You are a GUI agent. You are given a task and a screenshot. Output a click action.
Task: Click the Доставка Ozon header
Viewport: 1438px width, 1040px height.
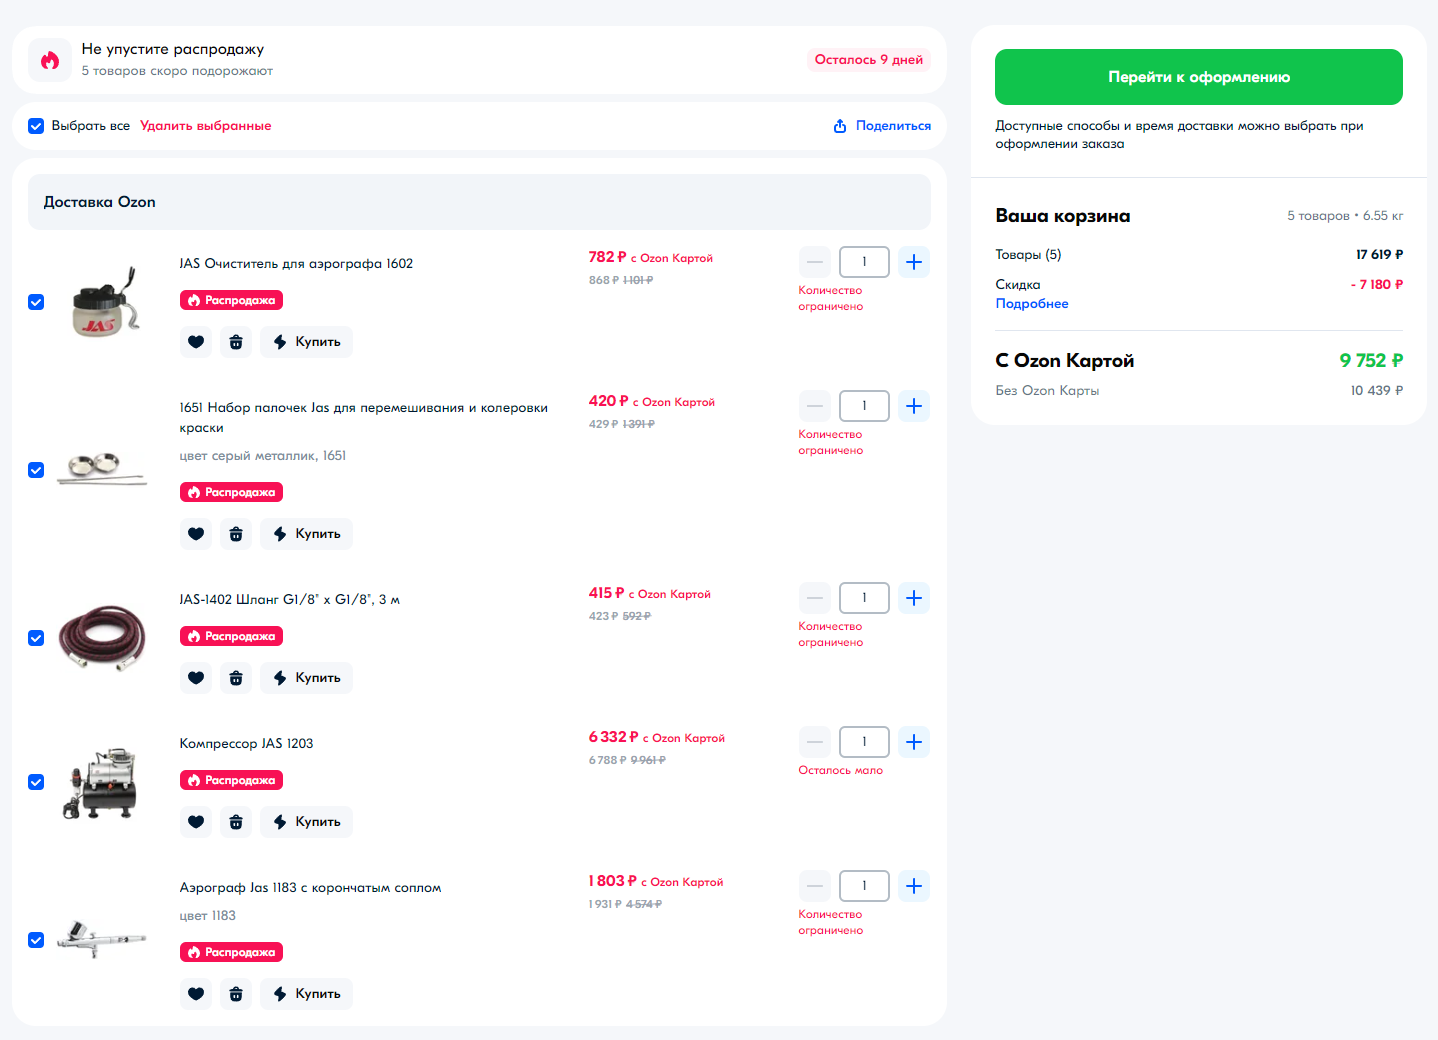479,202
